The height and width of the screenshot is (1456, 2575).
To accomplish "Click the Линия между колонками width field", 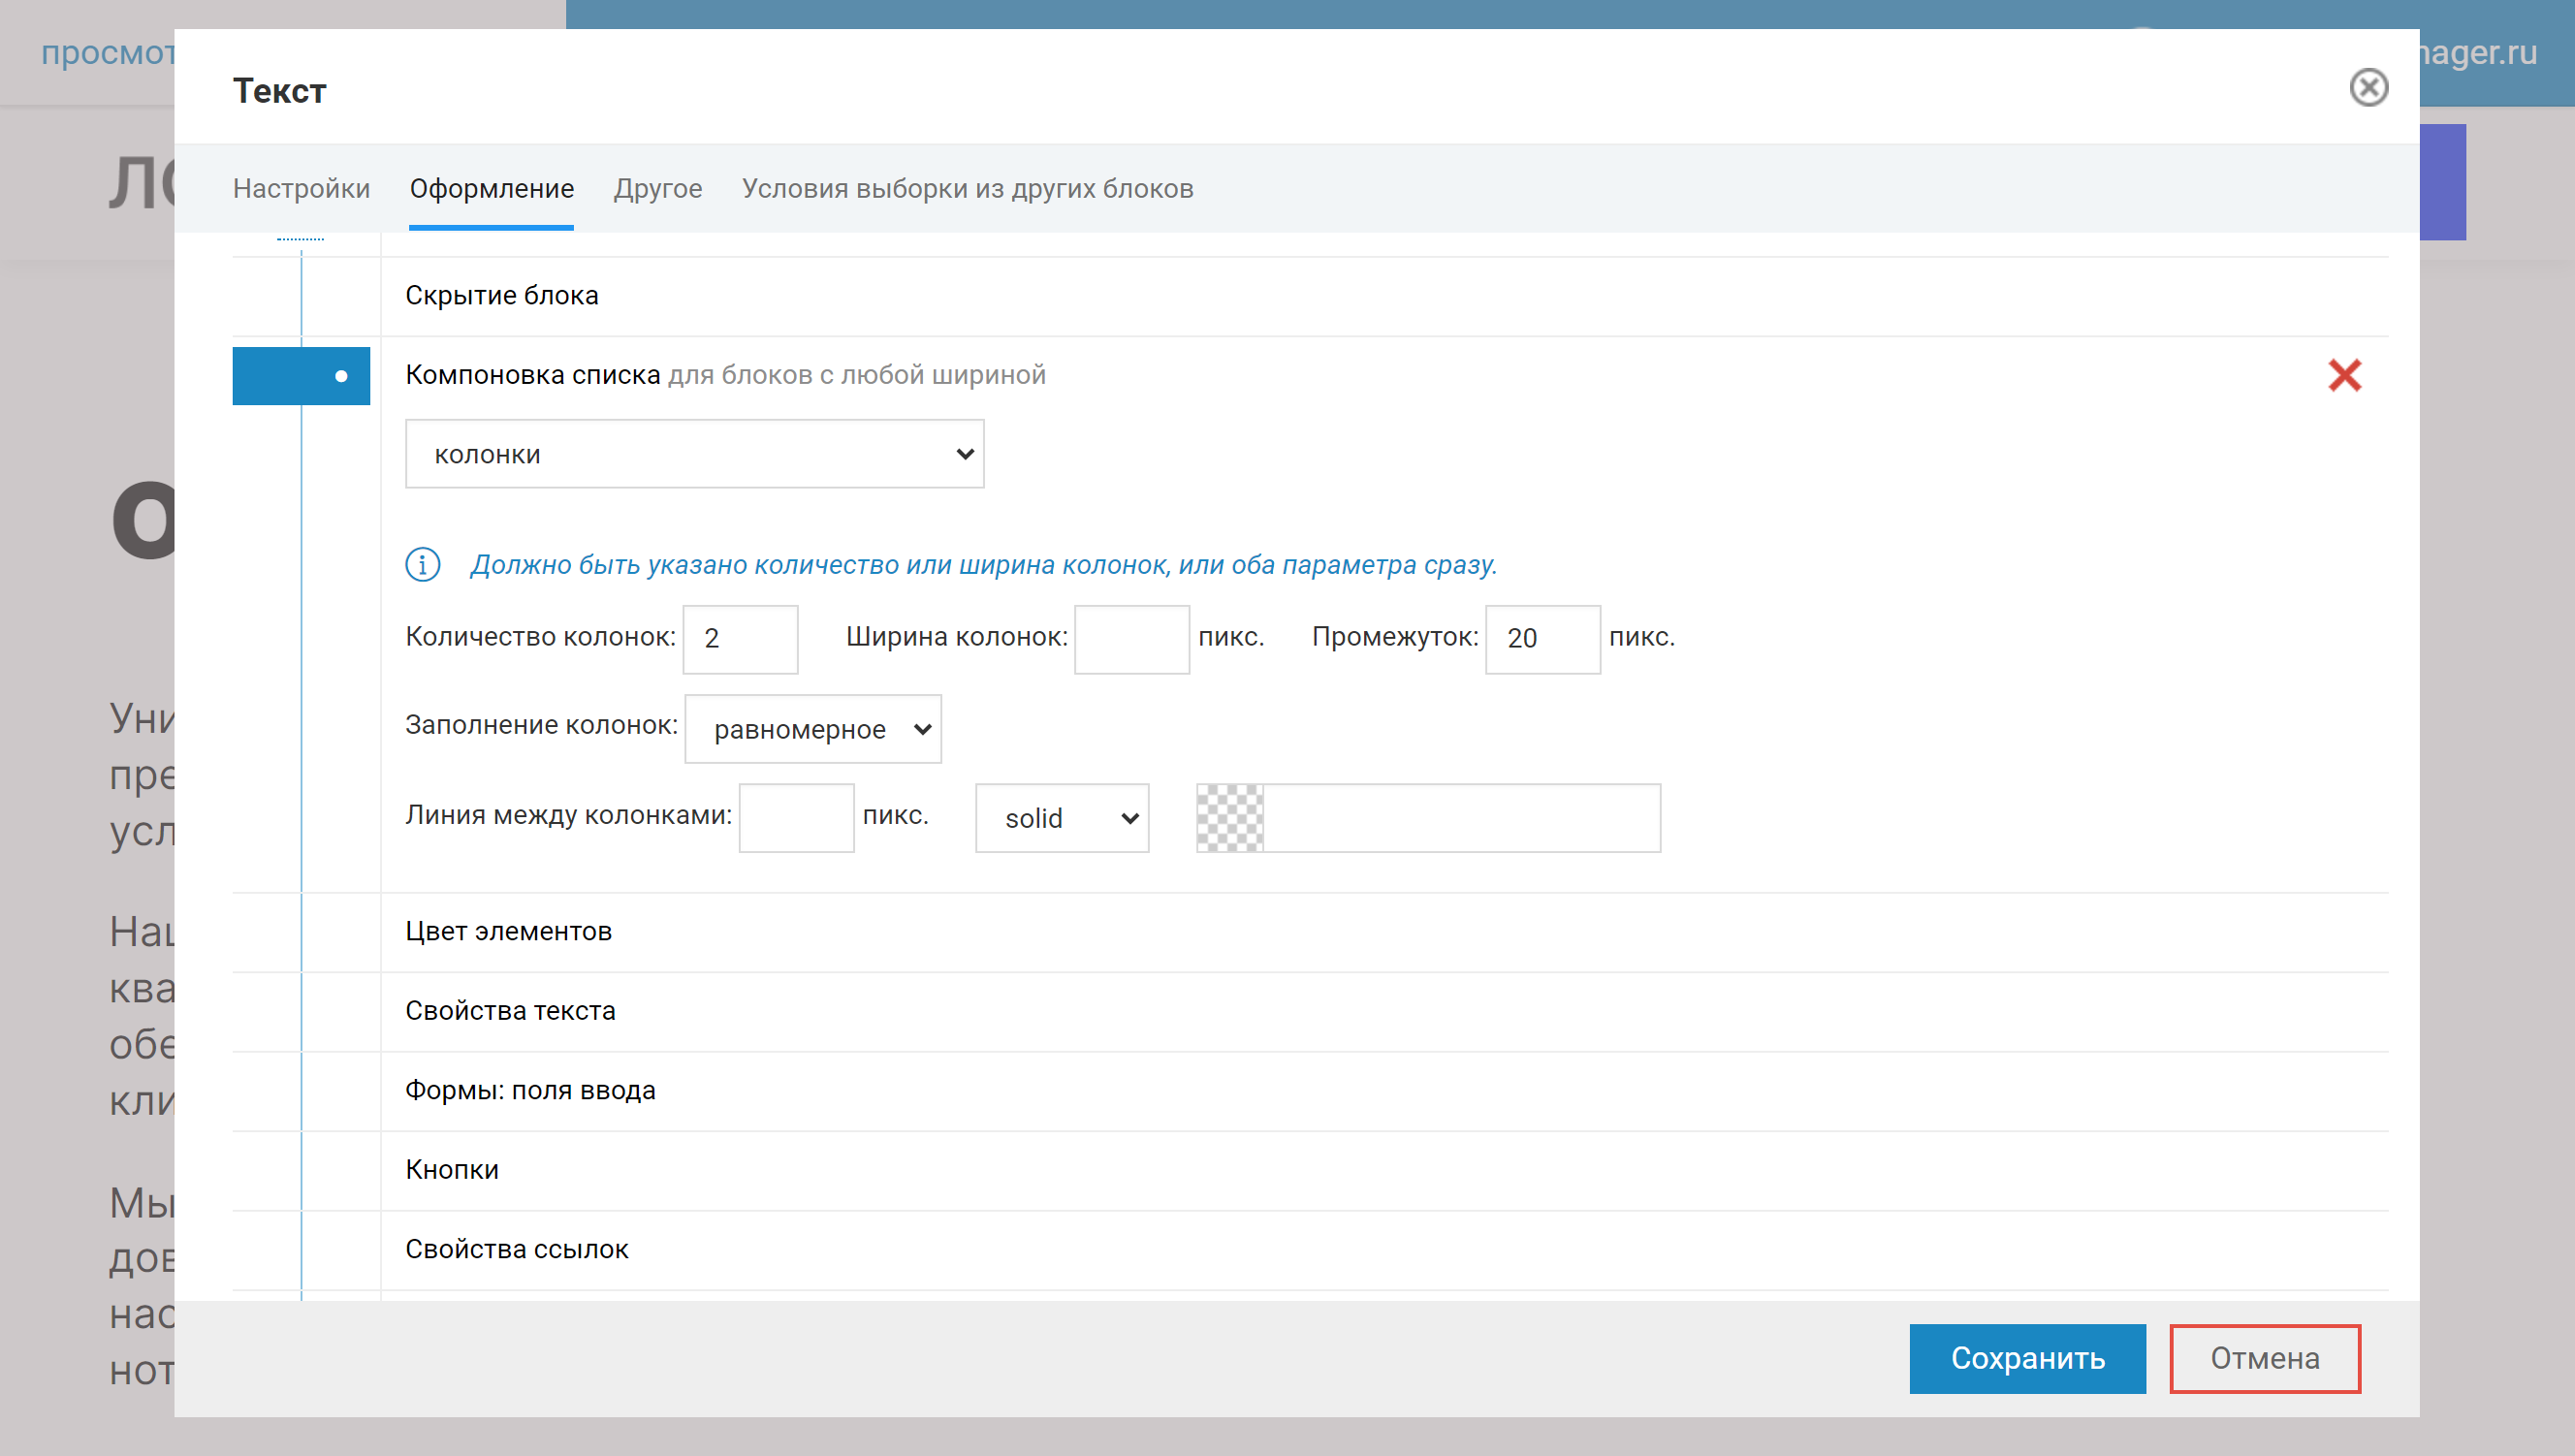I will click(796, 818).
